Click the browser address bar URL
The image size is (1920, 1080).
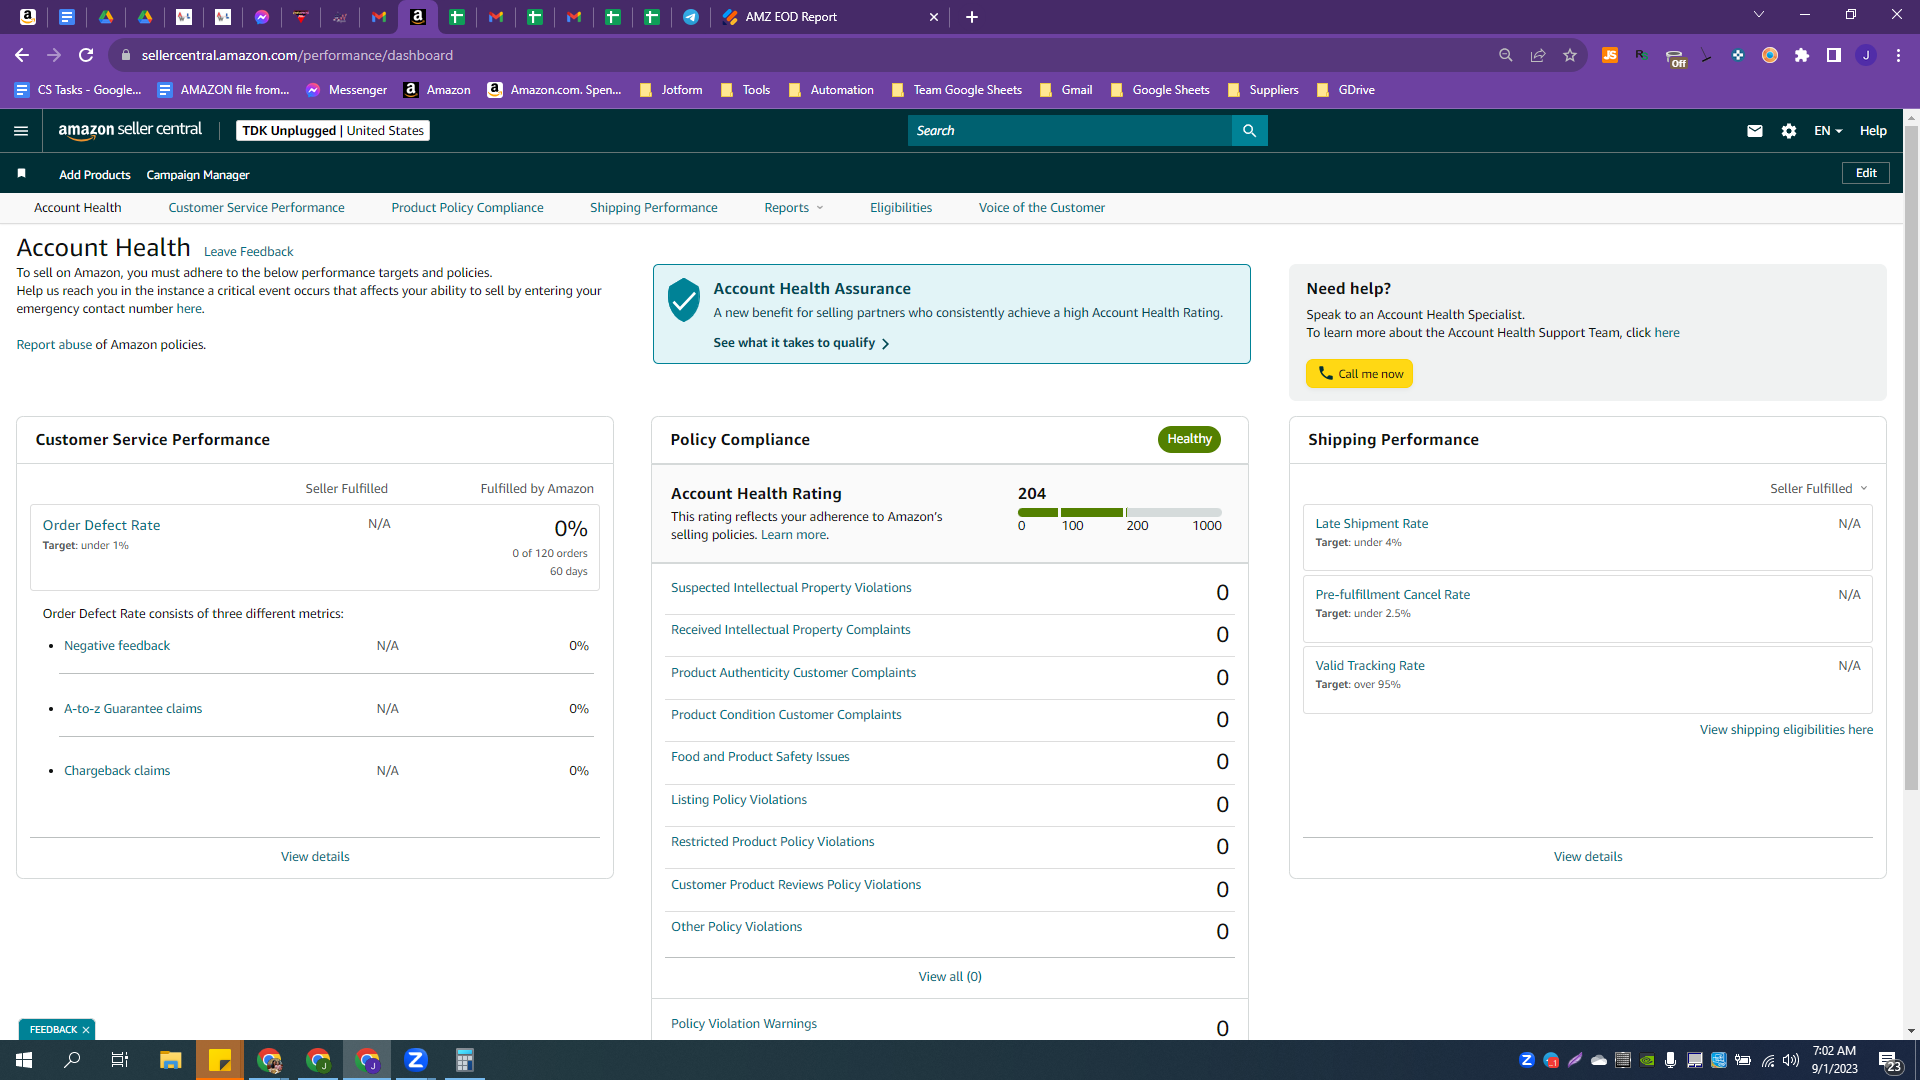[x=297, y=55]
